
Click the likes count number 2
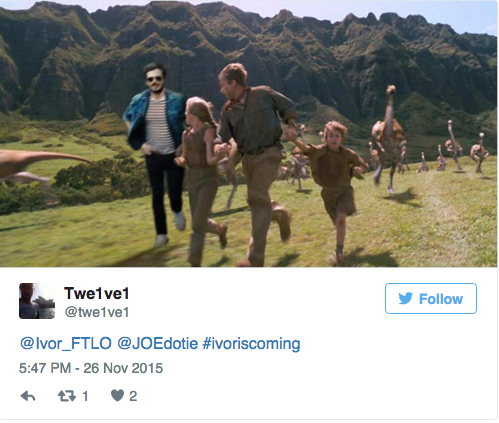[x=133, y=396]
